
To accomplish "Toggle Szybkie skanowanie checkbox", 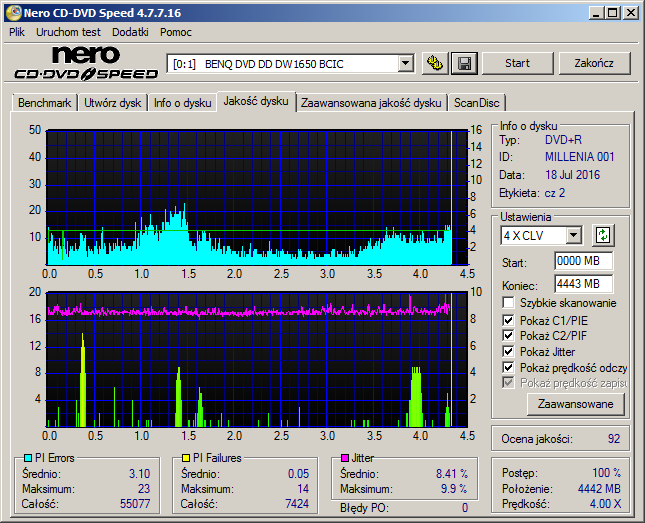I will tap(508, 303).
